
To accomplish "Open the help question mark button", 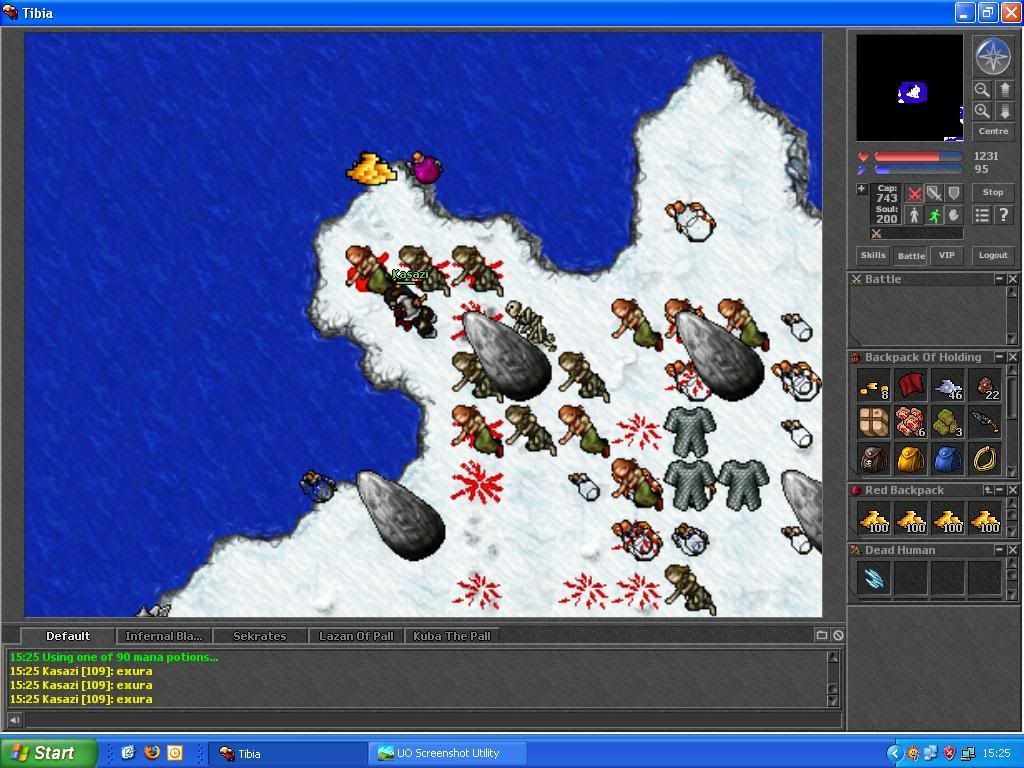I will [x=1004, y=215].
